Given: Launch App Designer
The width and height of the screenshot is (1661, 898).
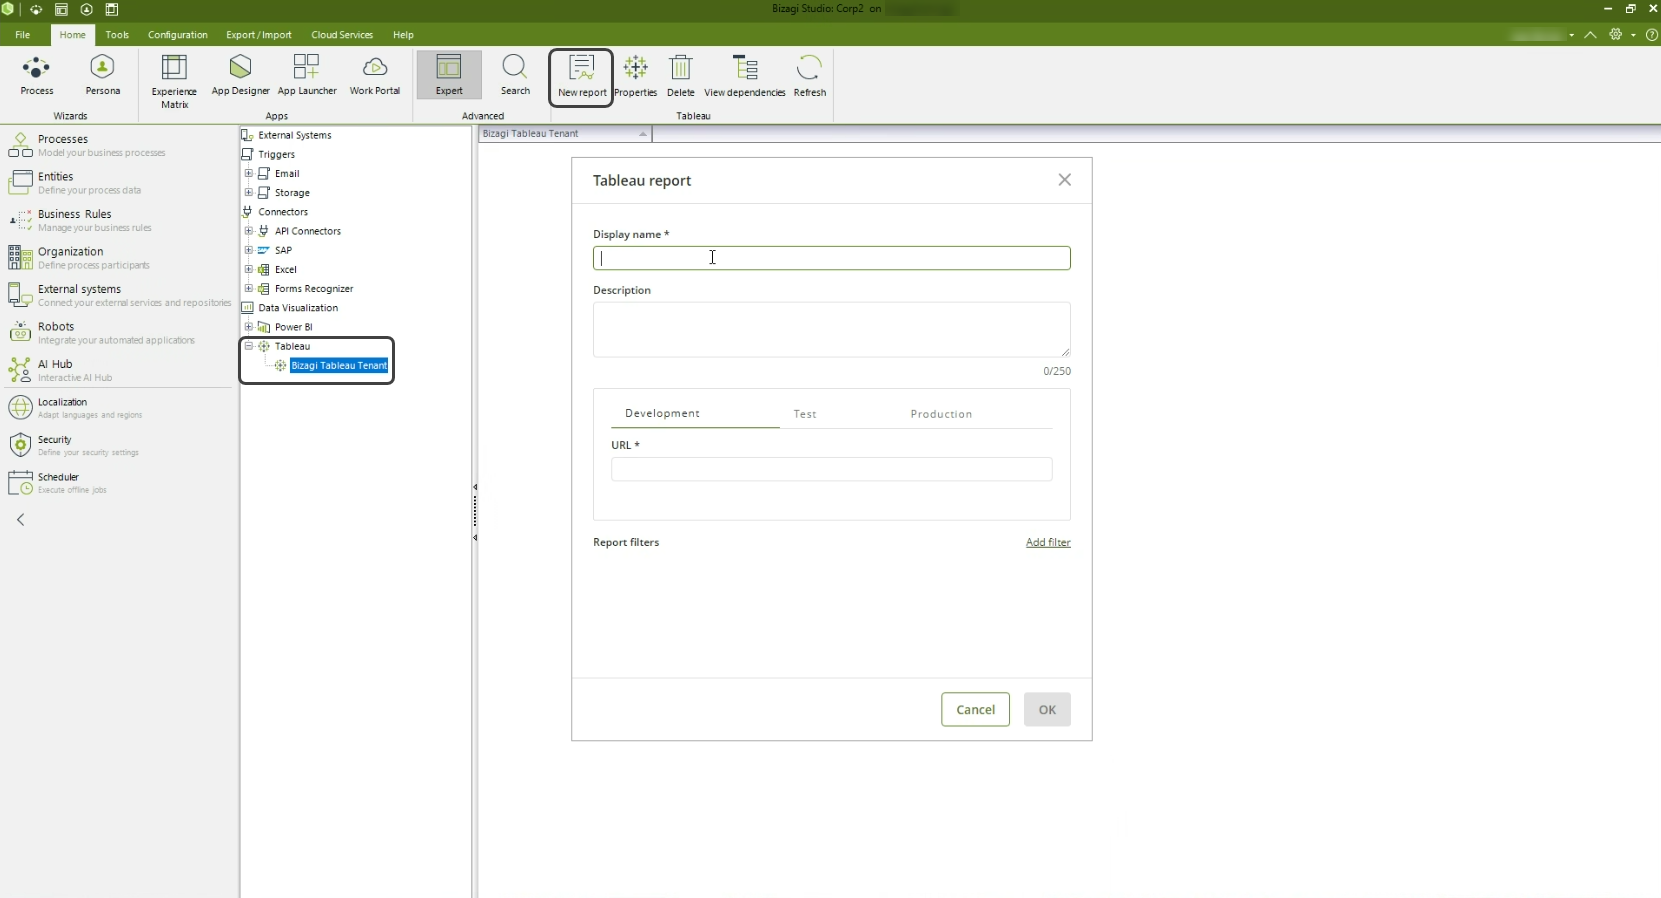Looking at the screenshot, I should click(x=240, y=75).
